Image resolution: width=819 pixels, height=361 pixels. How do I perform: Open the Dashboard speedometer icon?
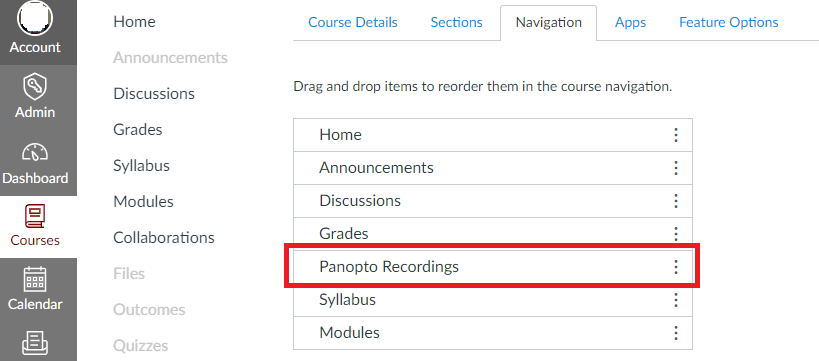[x=35, y=153]
